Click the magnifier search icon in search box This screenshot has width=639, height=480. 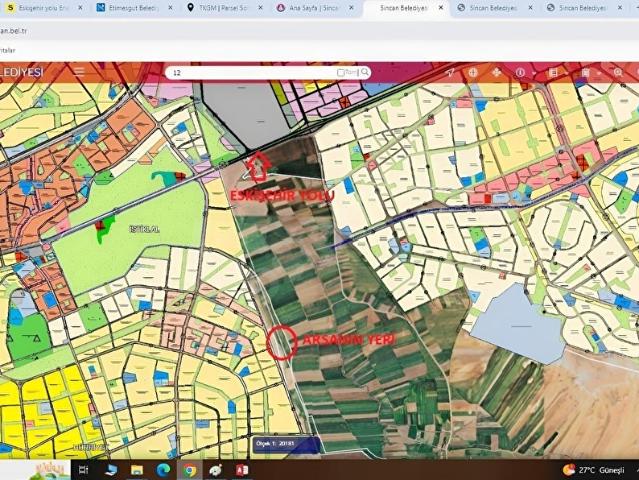(x=365, y=72)
